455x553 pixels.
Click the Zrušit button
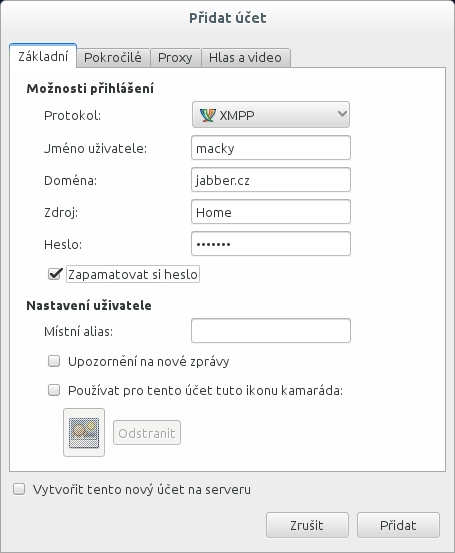click(307, 525)
